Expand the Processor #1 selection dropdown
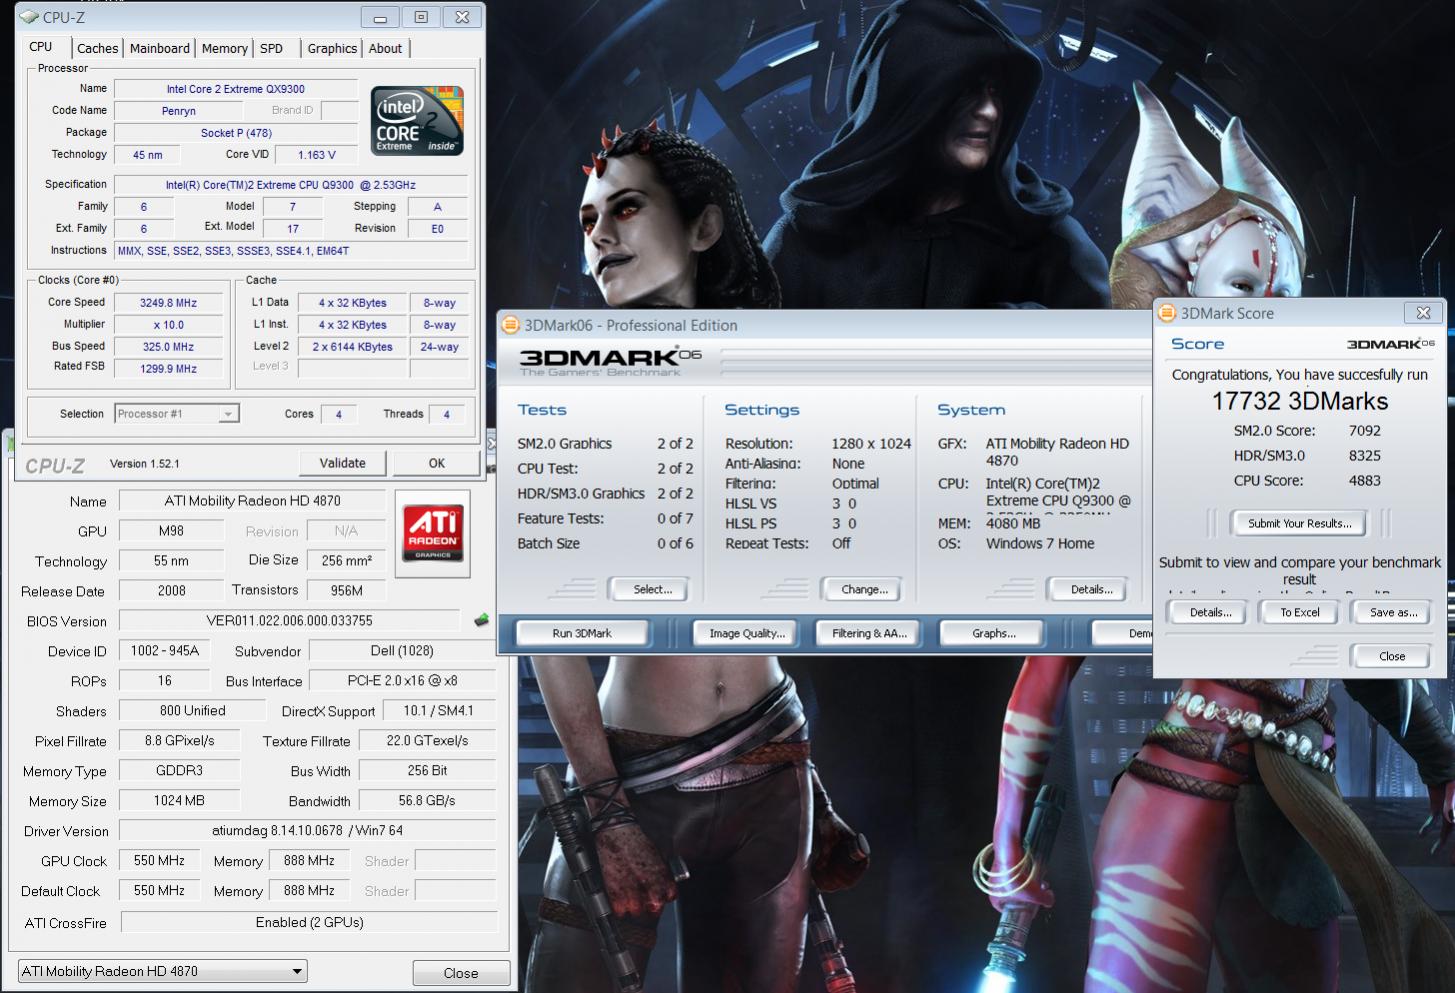Viewport: 1455px width, 993px height. coord(177,414)
